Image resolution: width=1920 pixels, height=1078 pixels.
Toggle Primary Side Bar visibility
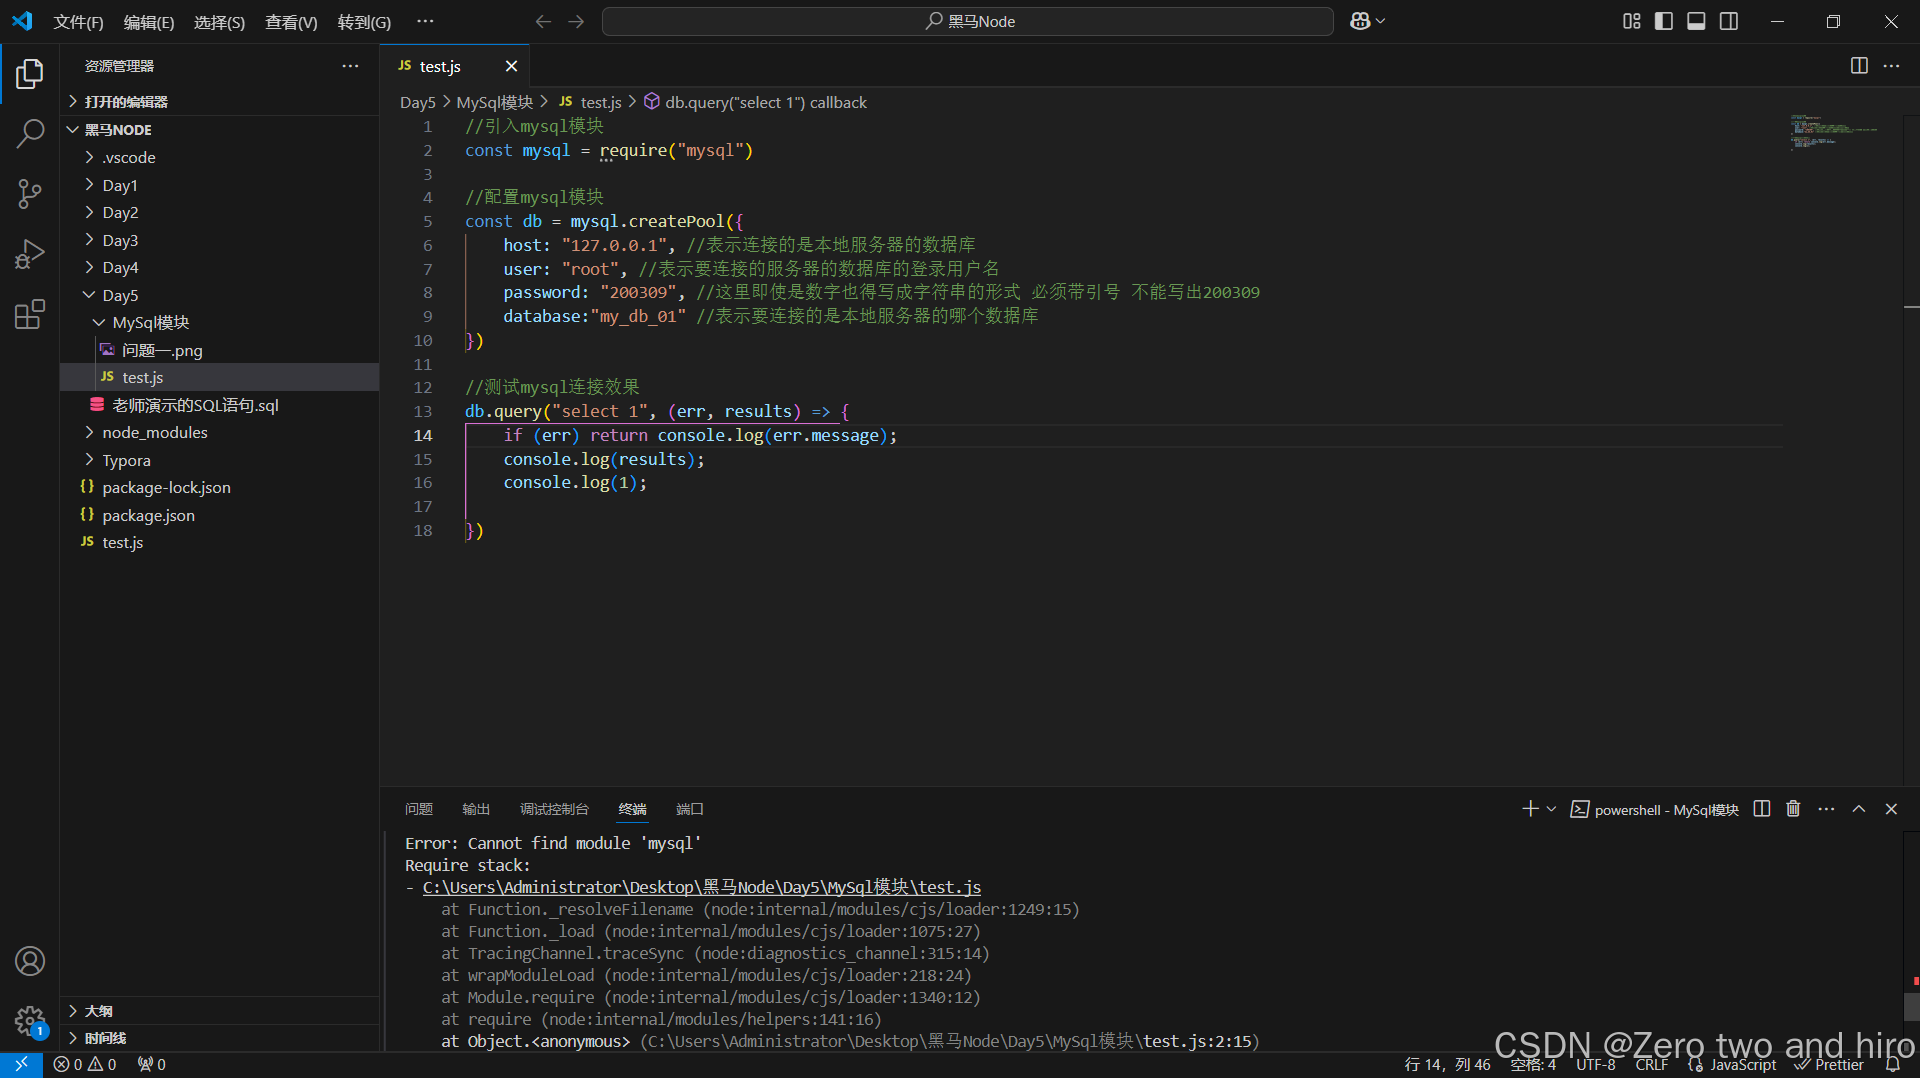click(x=1663, y=20)
